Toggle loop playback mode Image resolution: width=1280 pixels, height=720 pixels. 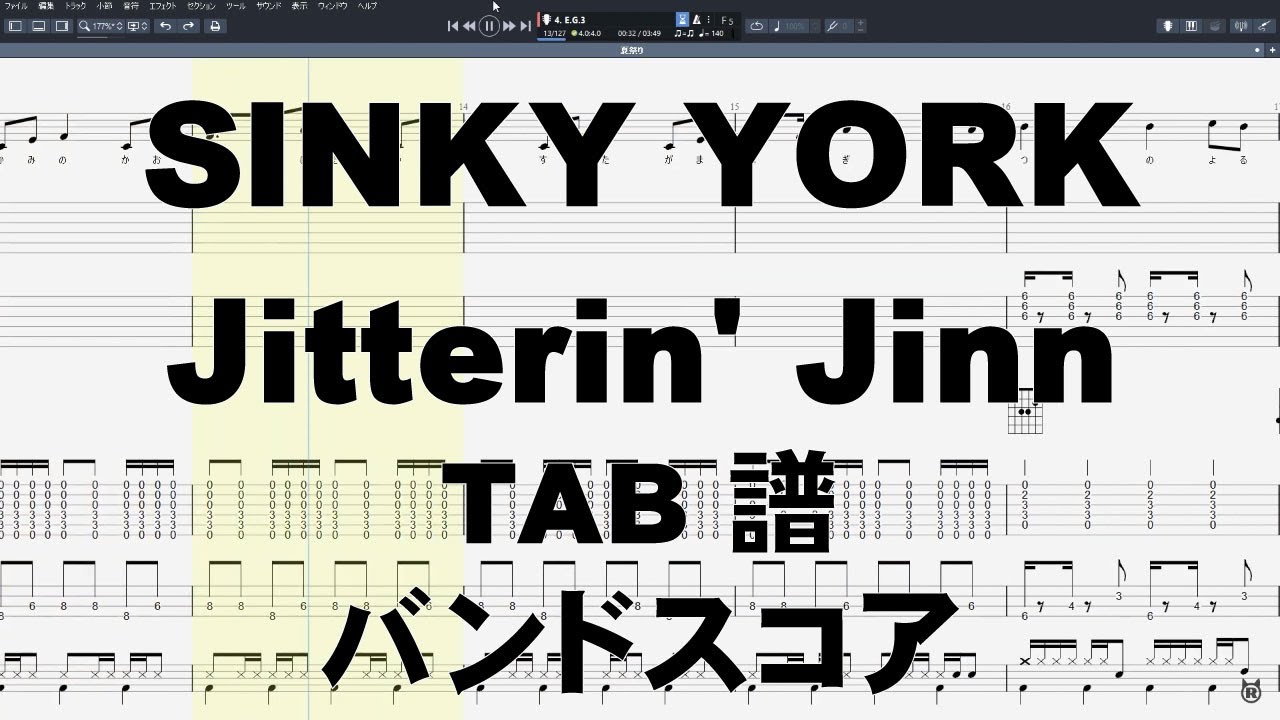click(x=757, y=26)
